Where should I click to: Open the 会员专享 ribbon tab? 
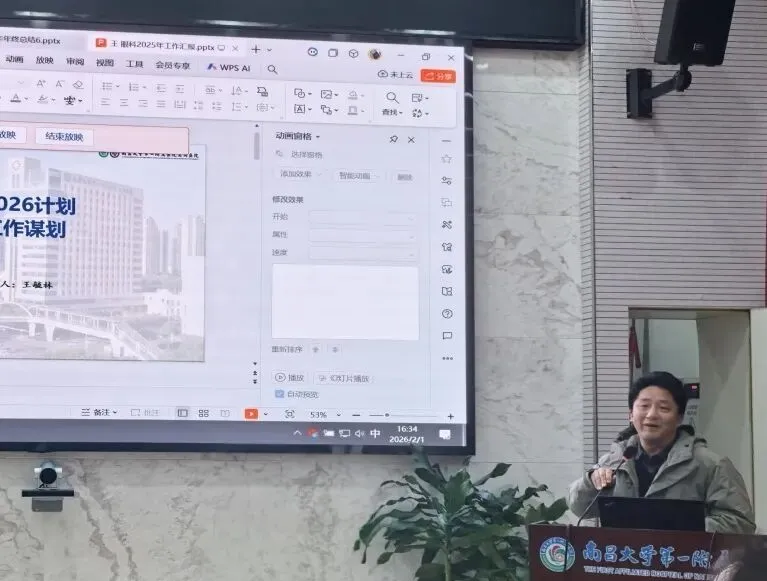173,65
